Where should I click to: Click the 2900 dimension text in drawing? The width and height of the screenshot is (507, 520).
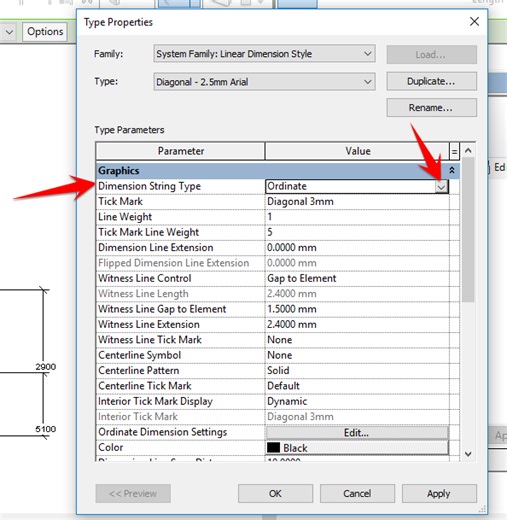coord(46,367)
